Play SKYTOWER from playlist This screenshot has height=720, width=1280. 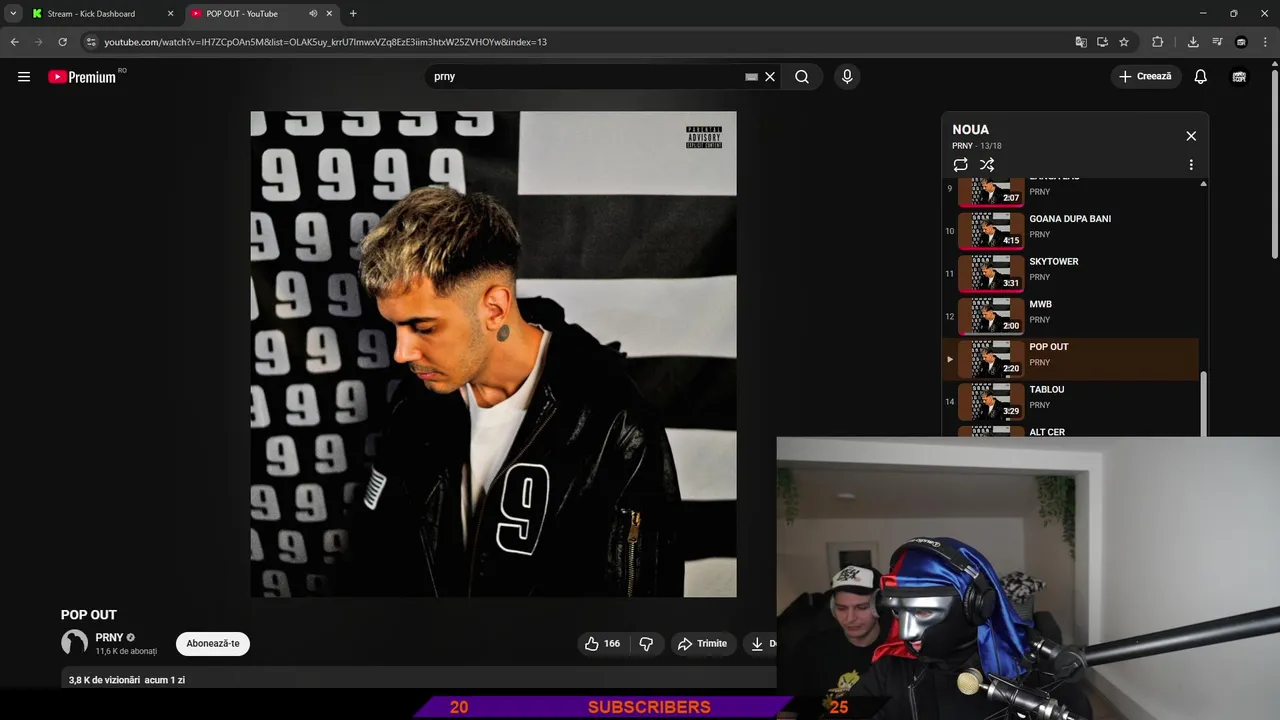tap(1071, 274)
